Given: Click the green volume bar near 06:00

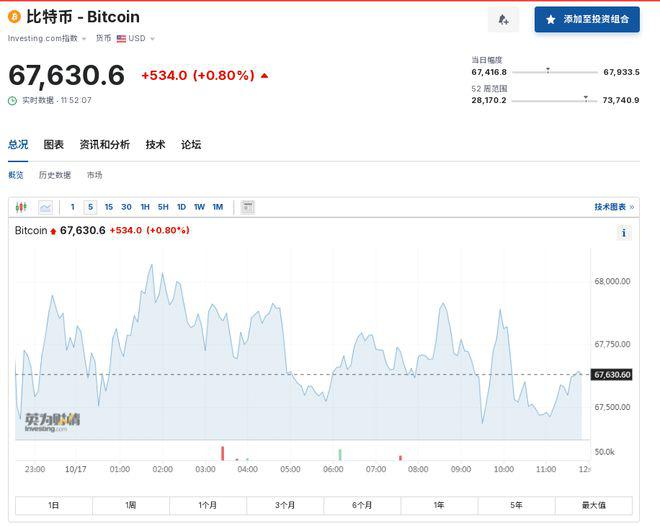Looking at the screenshot, I should point(340,455).
